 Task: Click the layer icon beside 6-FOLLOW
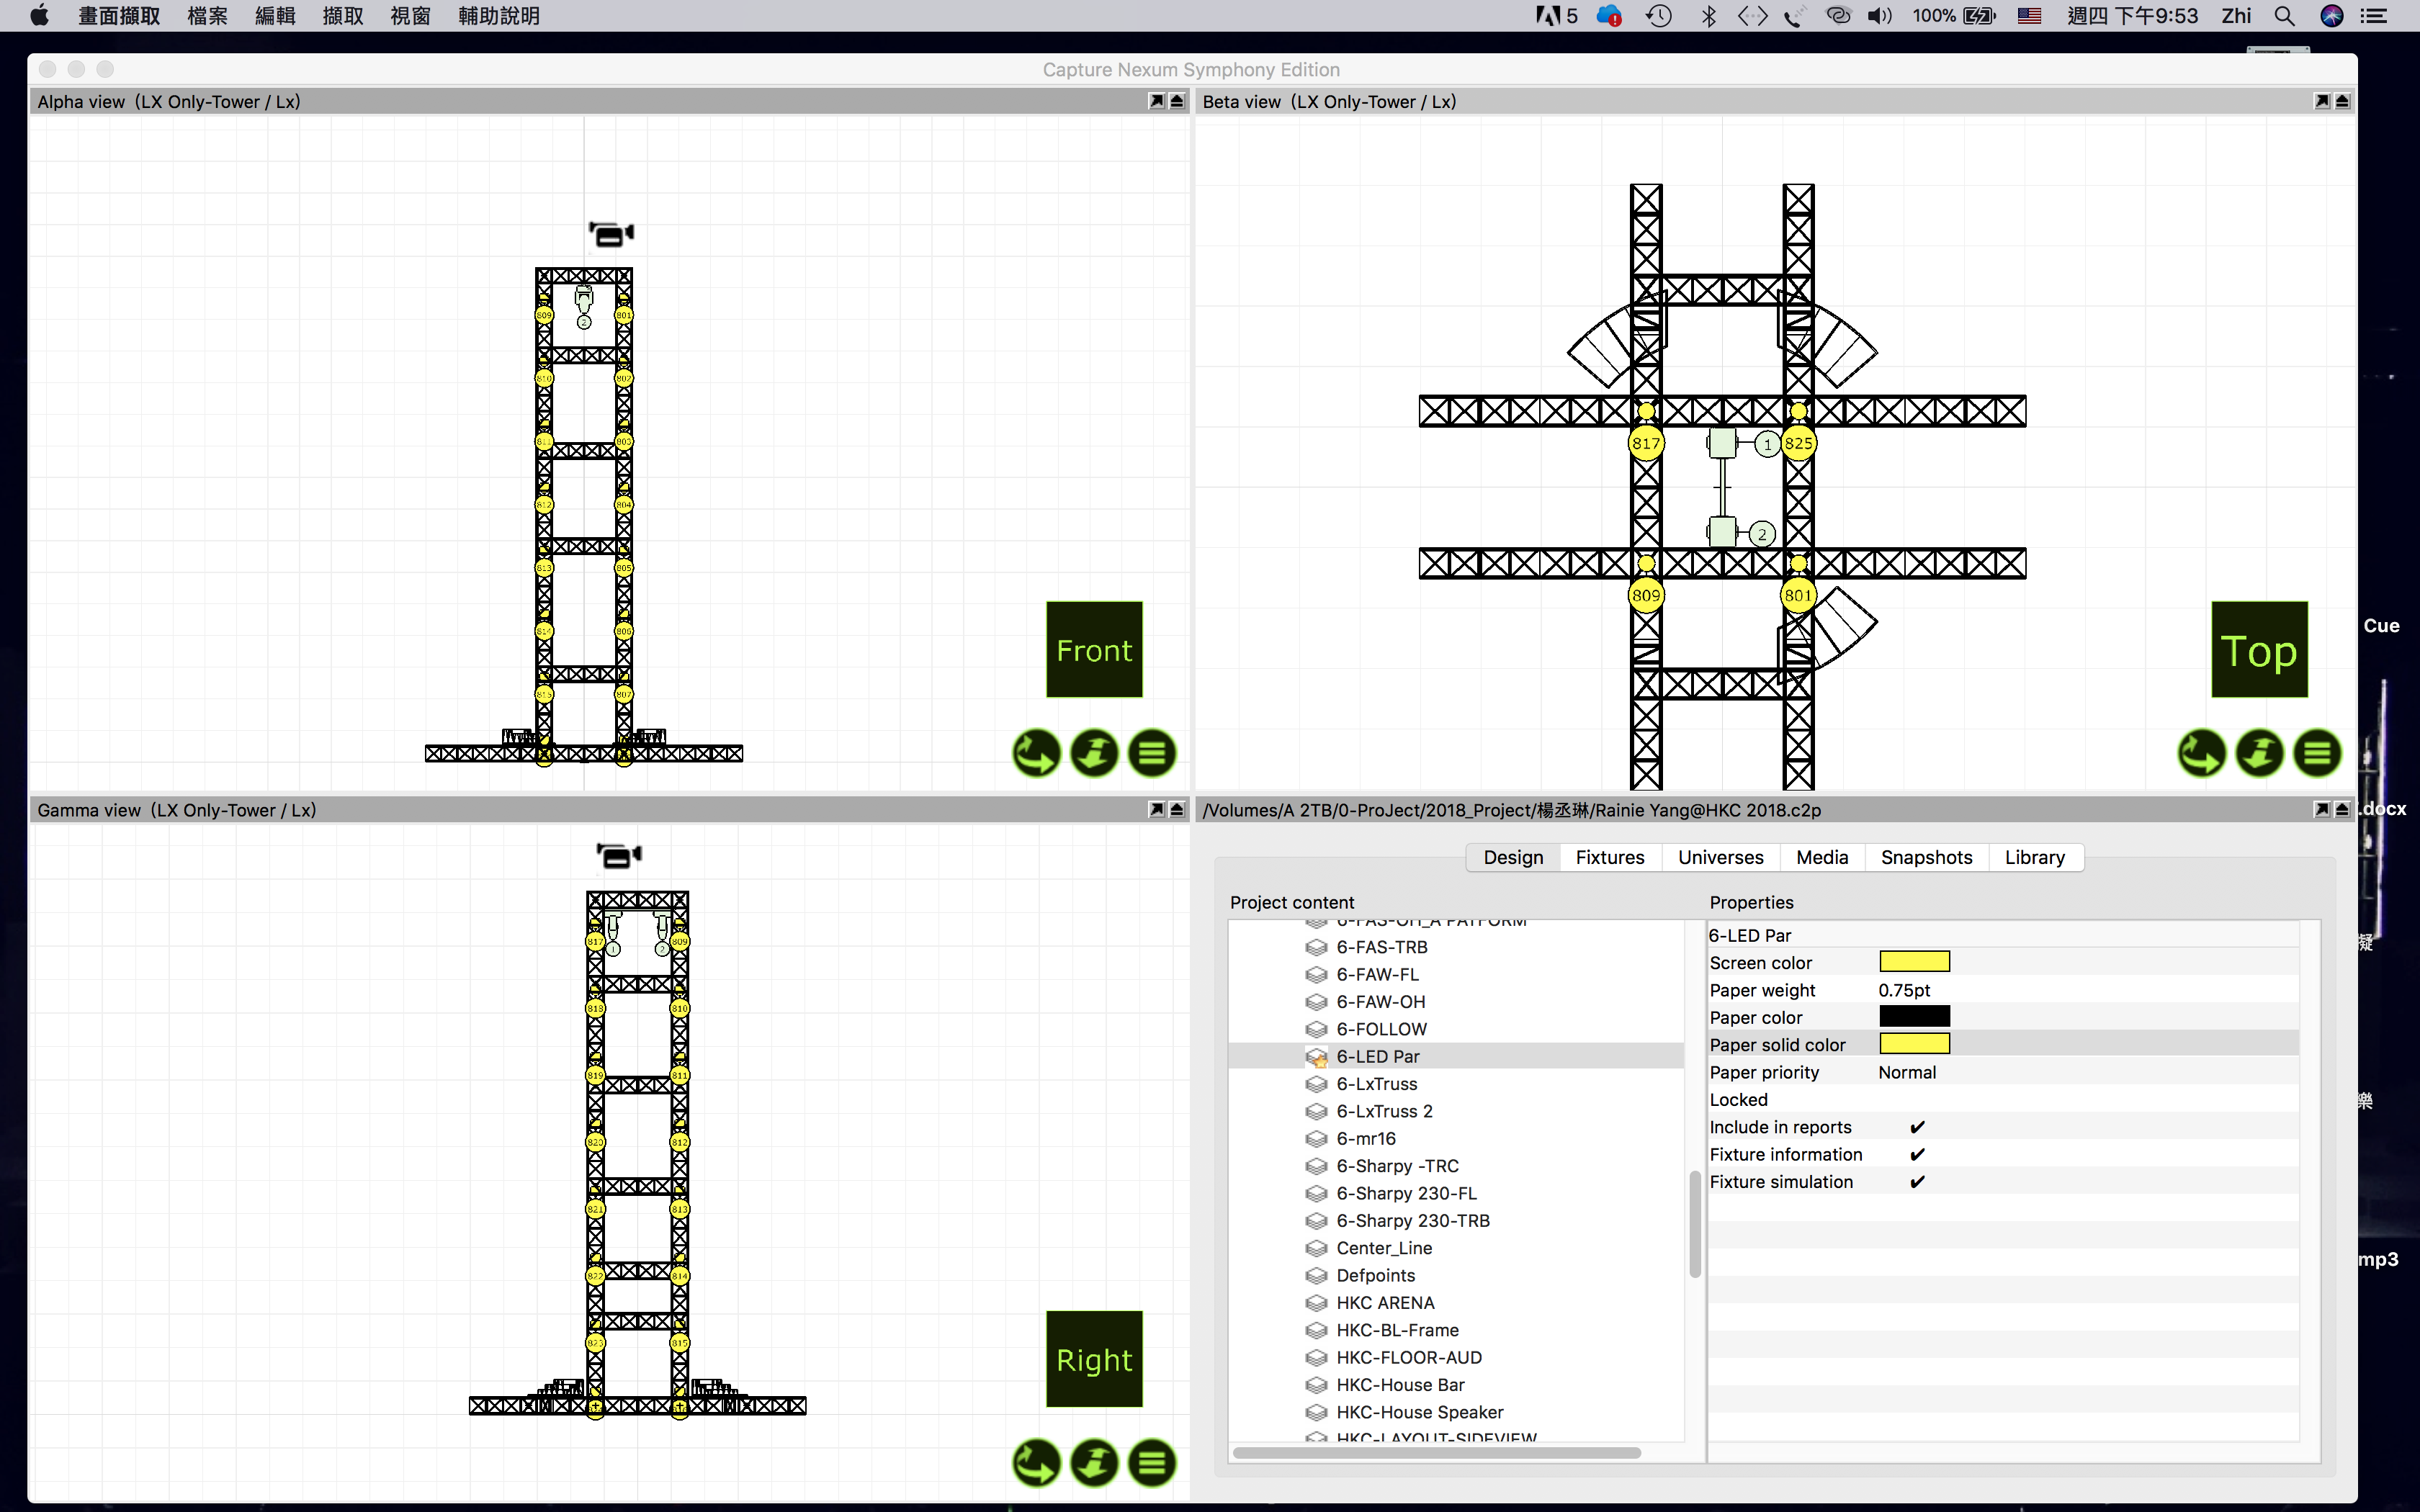click(x=1316, y=1029)
